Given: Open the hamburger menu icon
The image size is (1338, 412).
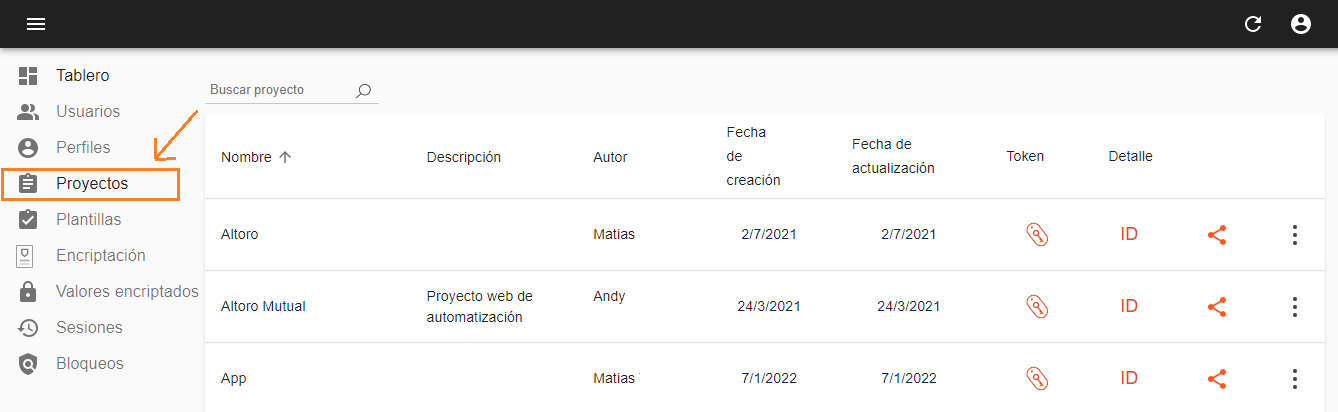Looking at the screenshot, I should (x=36, y=24).
